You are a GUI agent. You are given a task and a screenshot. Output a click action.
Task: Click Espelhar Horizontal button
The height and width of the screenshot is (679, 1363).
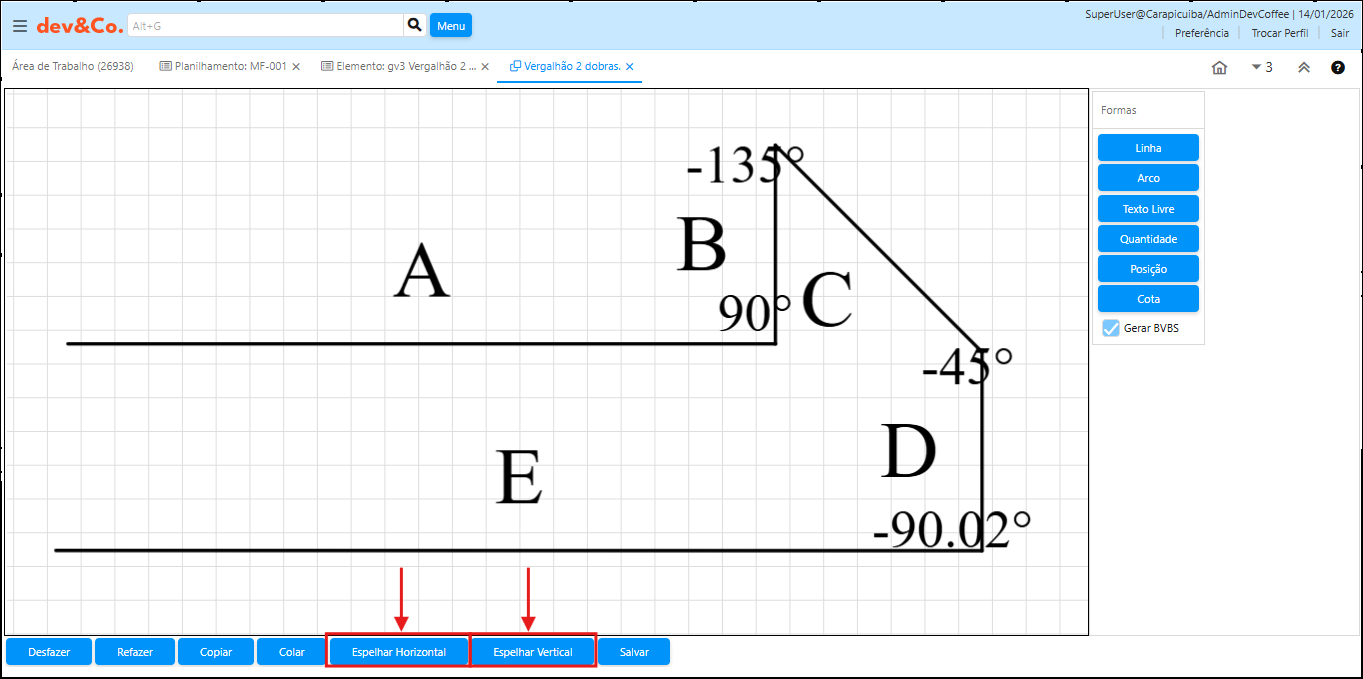399,652
